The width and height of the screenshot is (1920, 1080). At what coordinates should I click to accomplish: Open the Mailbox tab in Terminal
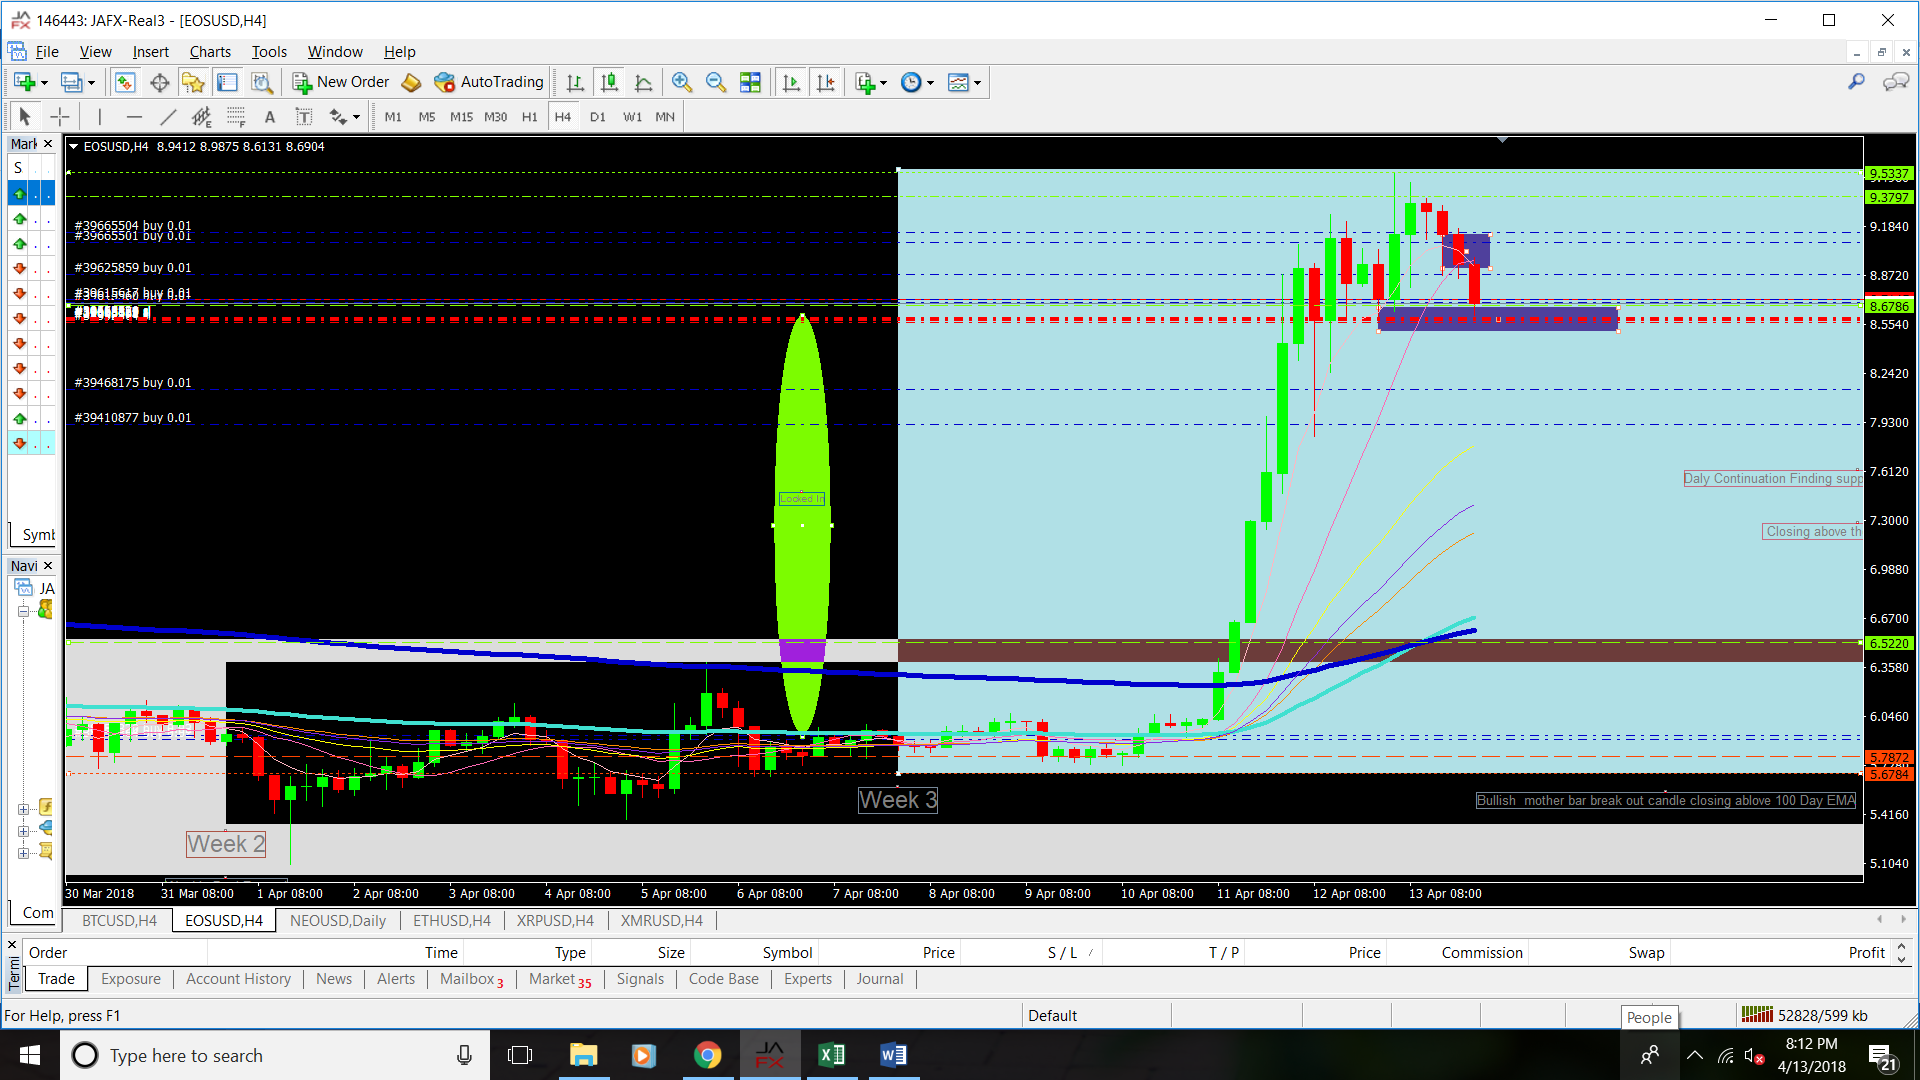465,979
